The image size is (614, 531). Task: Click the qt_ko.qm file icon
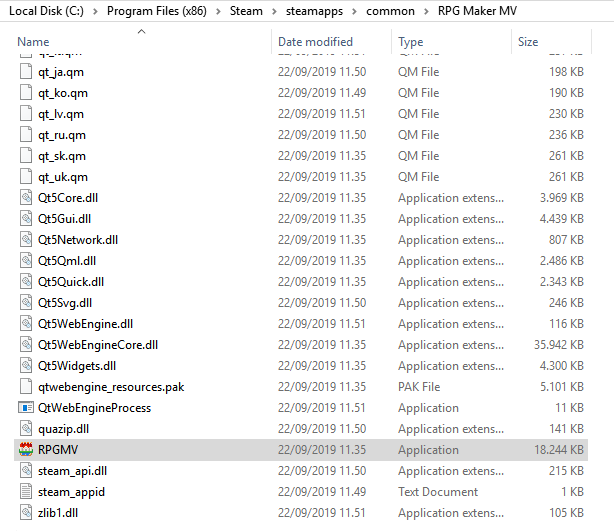[x=26, y=92]
